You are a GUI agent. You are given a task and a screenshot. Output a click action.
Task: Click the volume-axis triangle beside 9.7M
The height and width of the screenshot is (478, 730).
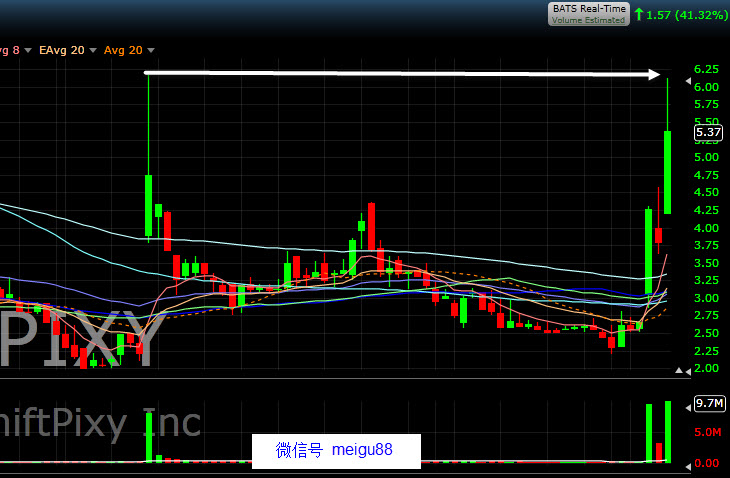tap(688, 408)
